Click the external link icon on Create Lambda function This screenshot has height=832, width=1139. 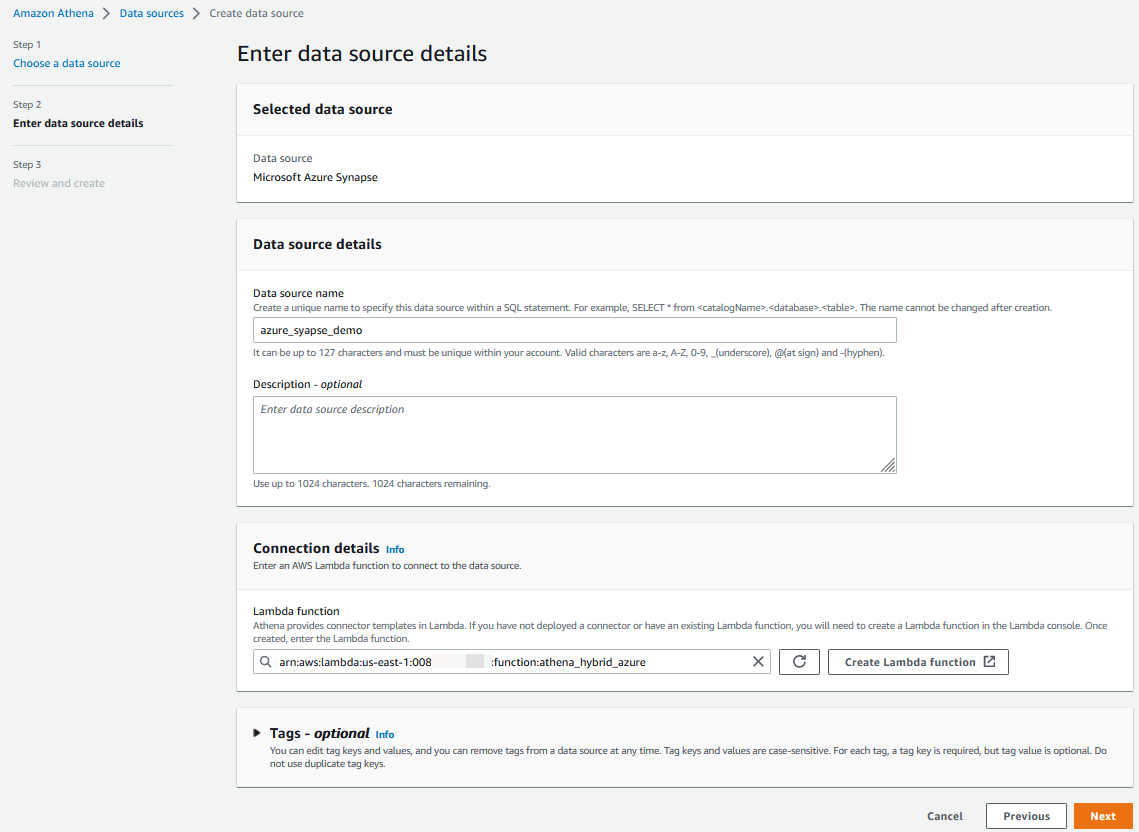click(x=989, y=662)
